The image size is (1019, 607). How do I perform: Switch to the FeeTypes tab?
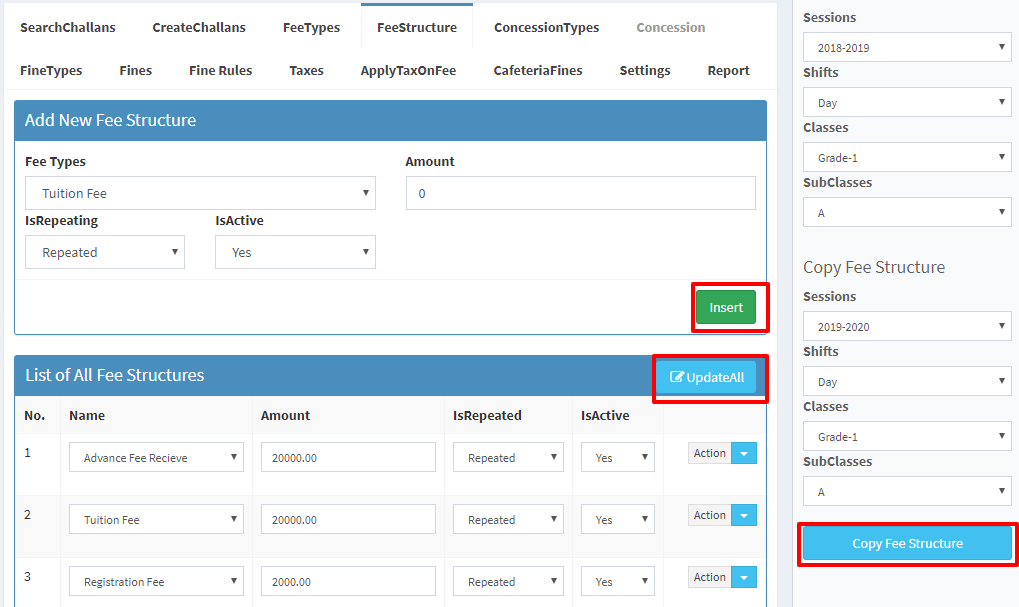(311, 27)
